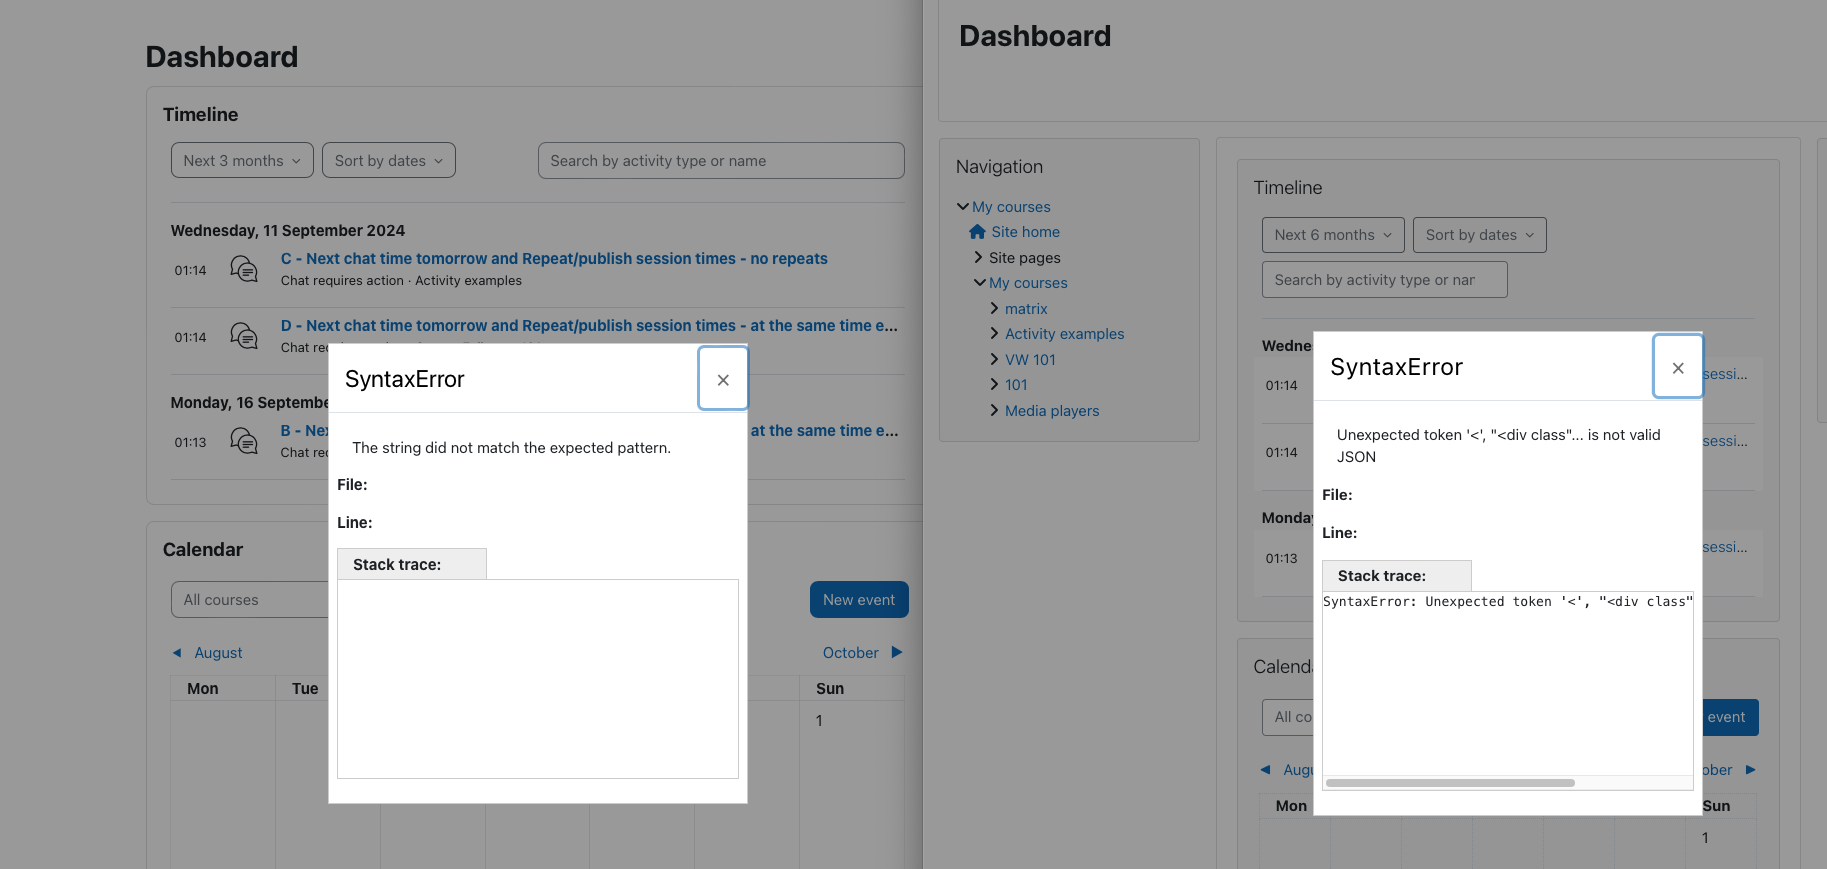Click the right arrow after October in left calendar
Screen dimensions: 1827x869
(897, 652)
